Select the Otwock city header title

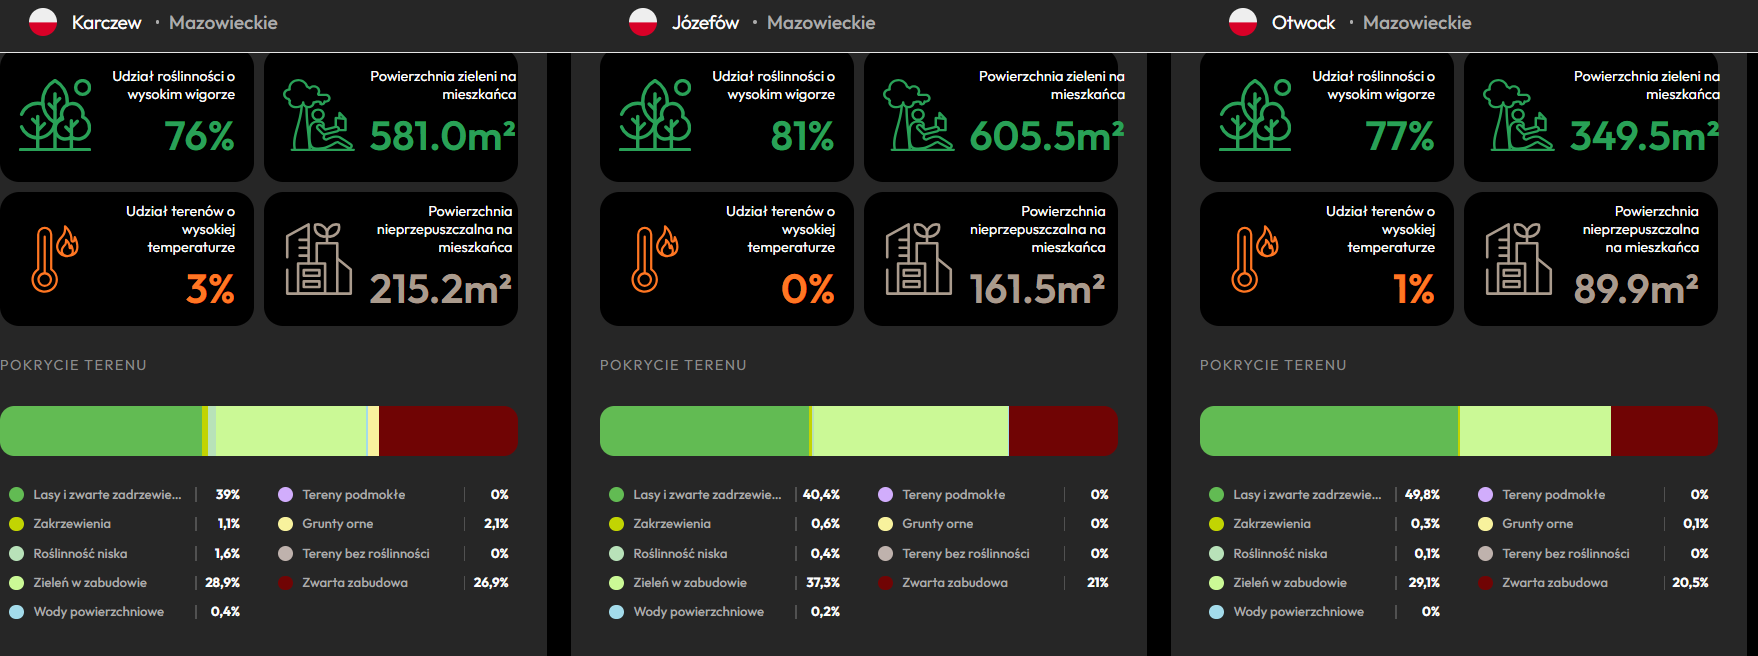coord(1303,22)
